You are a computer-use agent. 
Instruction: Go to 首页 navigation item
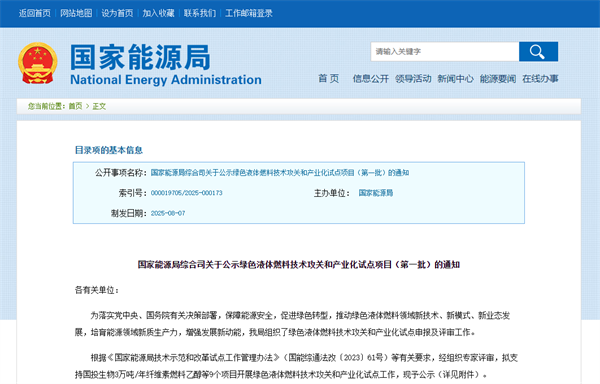coord(329,78)
